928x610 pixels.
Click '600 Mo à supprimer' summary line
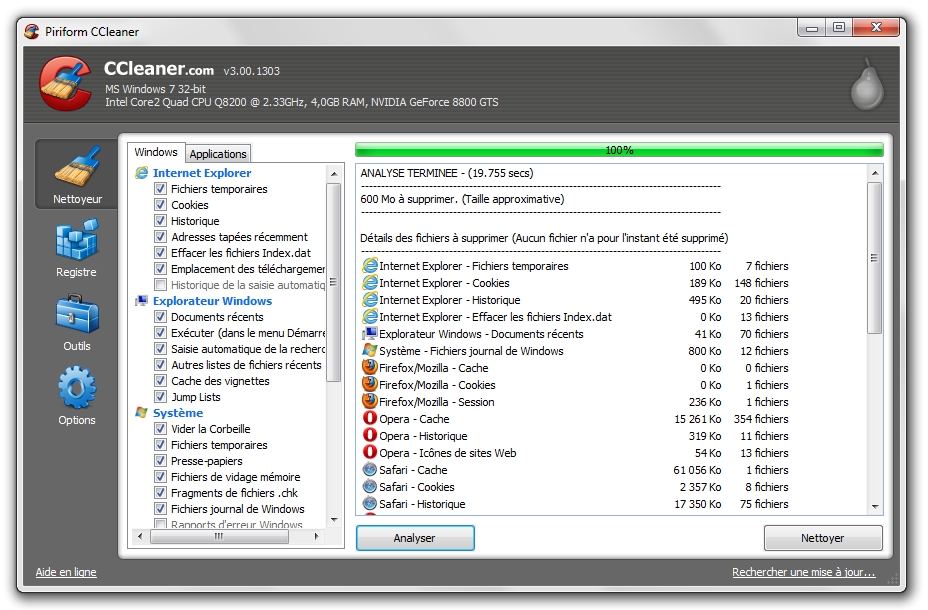pyautogui.click(x=462, y=199)
